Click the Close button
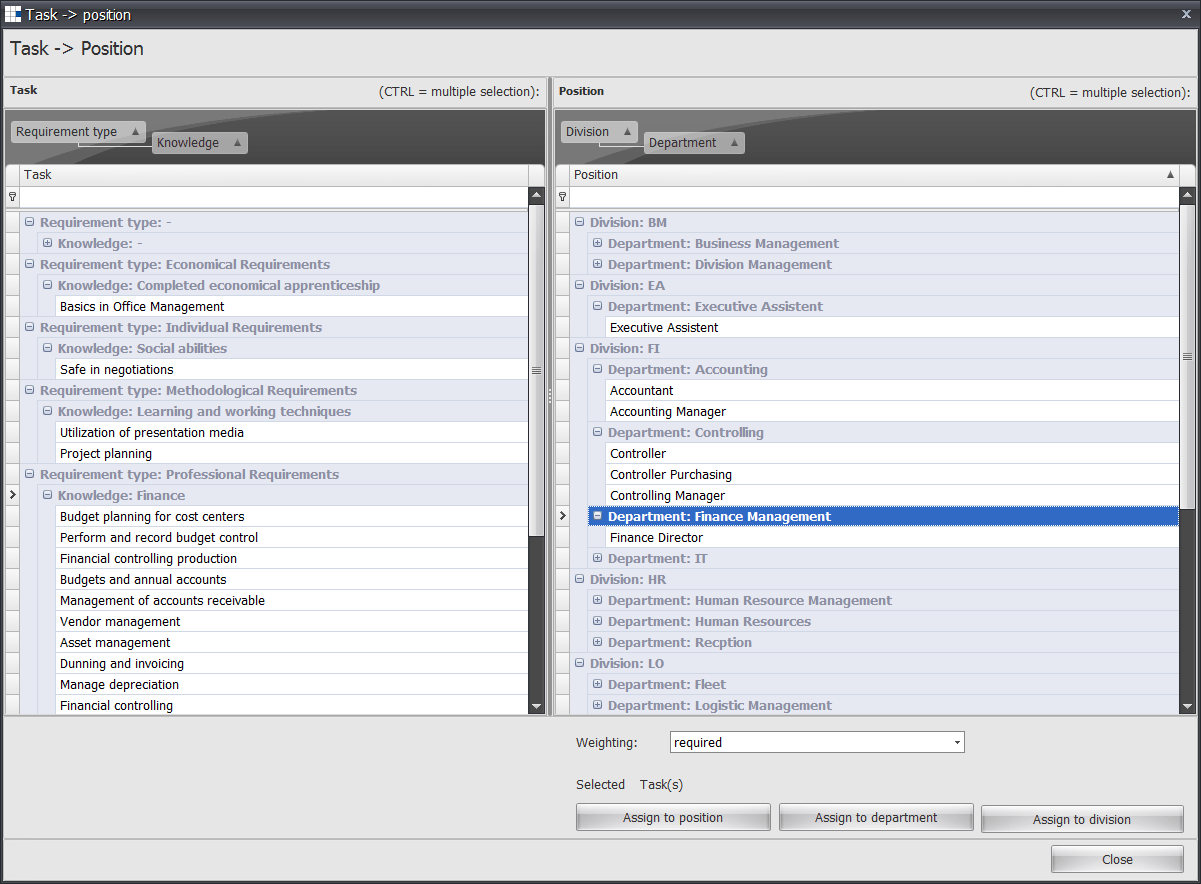This screenshot has width=1201, height=884. coord(1117,860)
